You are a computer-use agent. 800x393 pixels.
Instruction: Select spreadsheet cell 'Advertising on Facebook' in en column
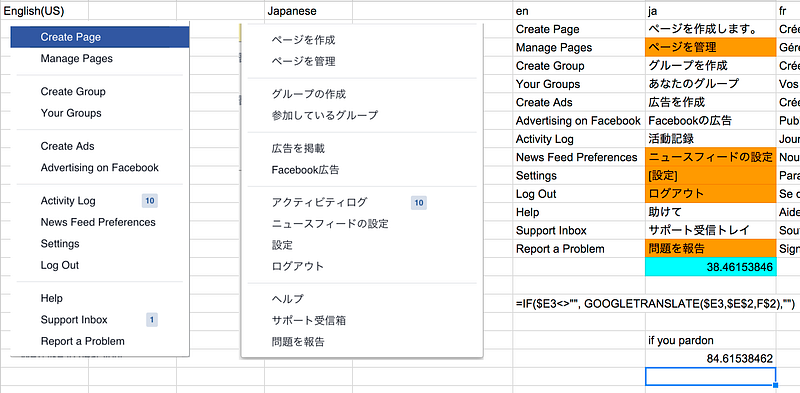pos(579,121)
